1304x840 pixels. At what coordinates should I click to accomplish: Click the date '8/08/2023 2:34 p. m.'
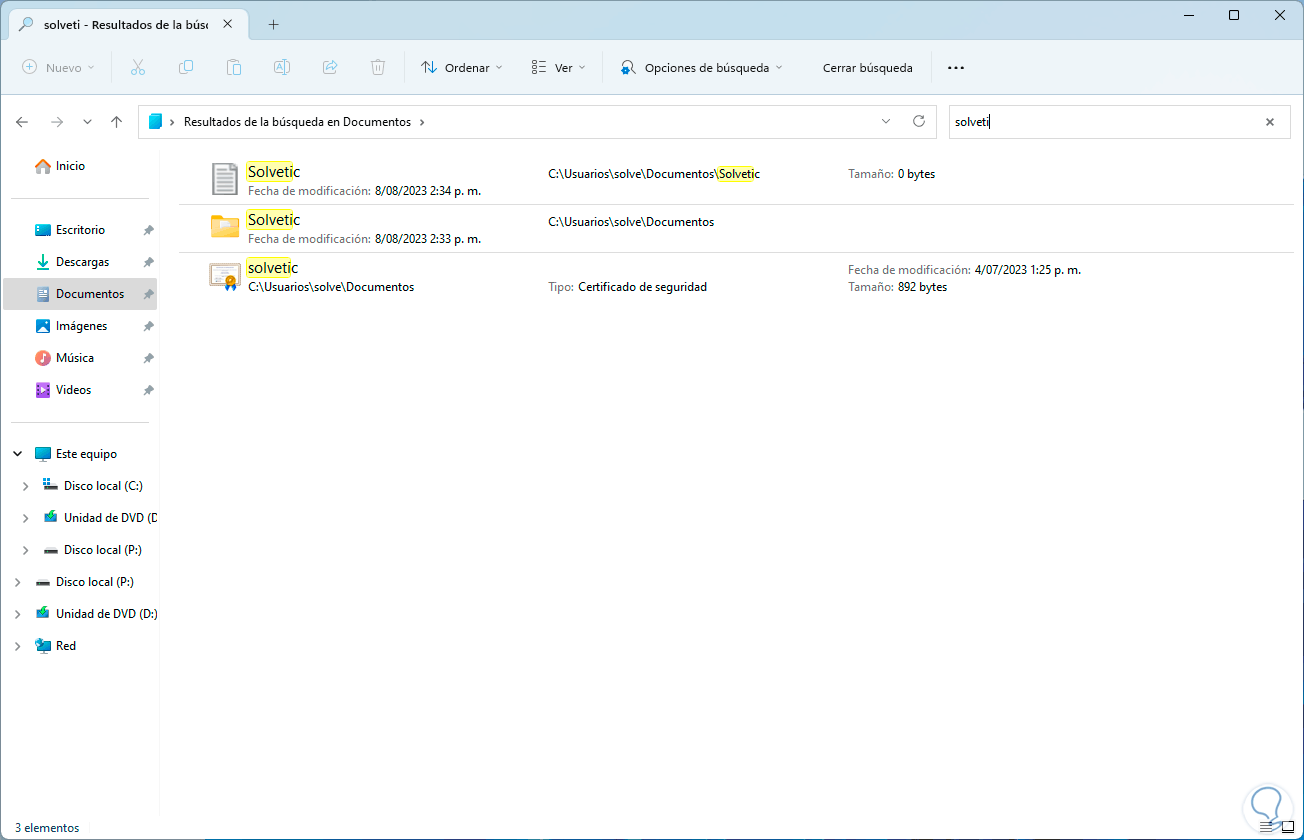click(428, 190)
